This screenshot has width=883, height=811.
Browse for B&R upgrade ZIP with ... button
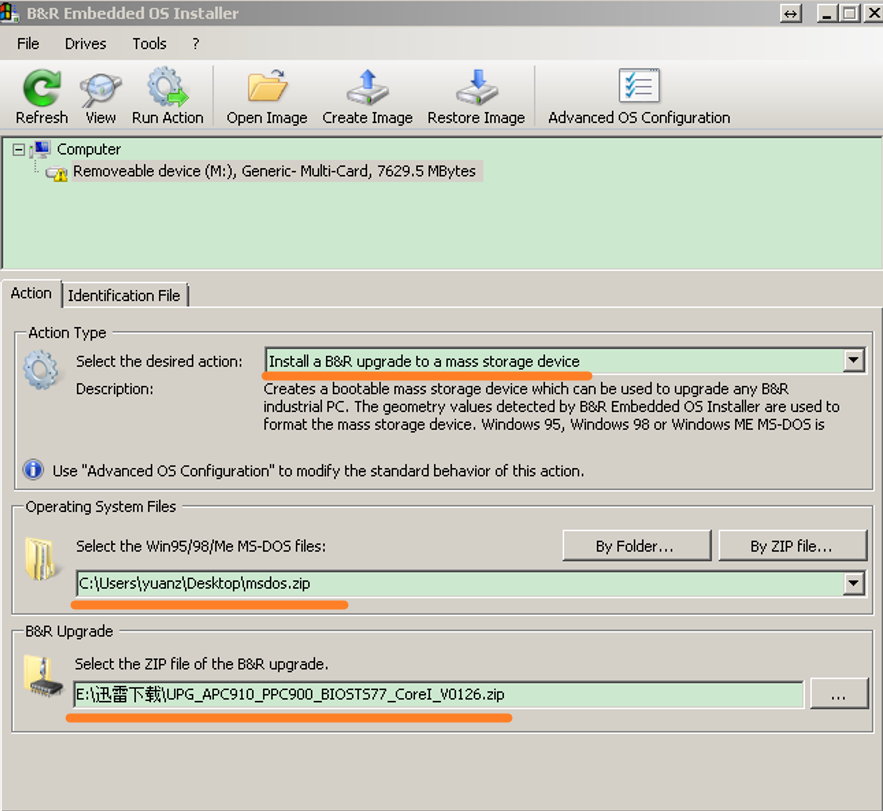click(839, 694)
